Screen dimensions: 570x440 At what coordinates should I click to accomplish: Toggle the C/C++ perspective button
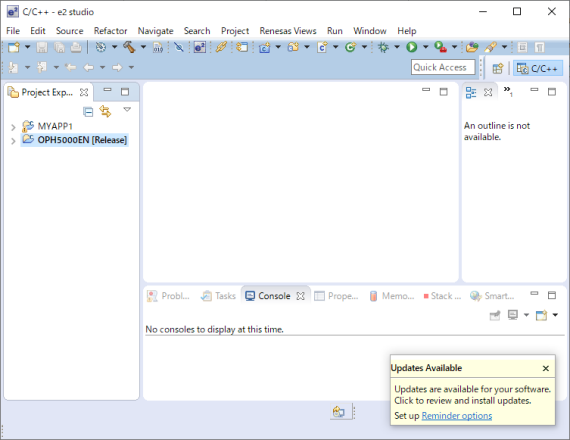[538, 68]
